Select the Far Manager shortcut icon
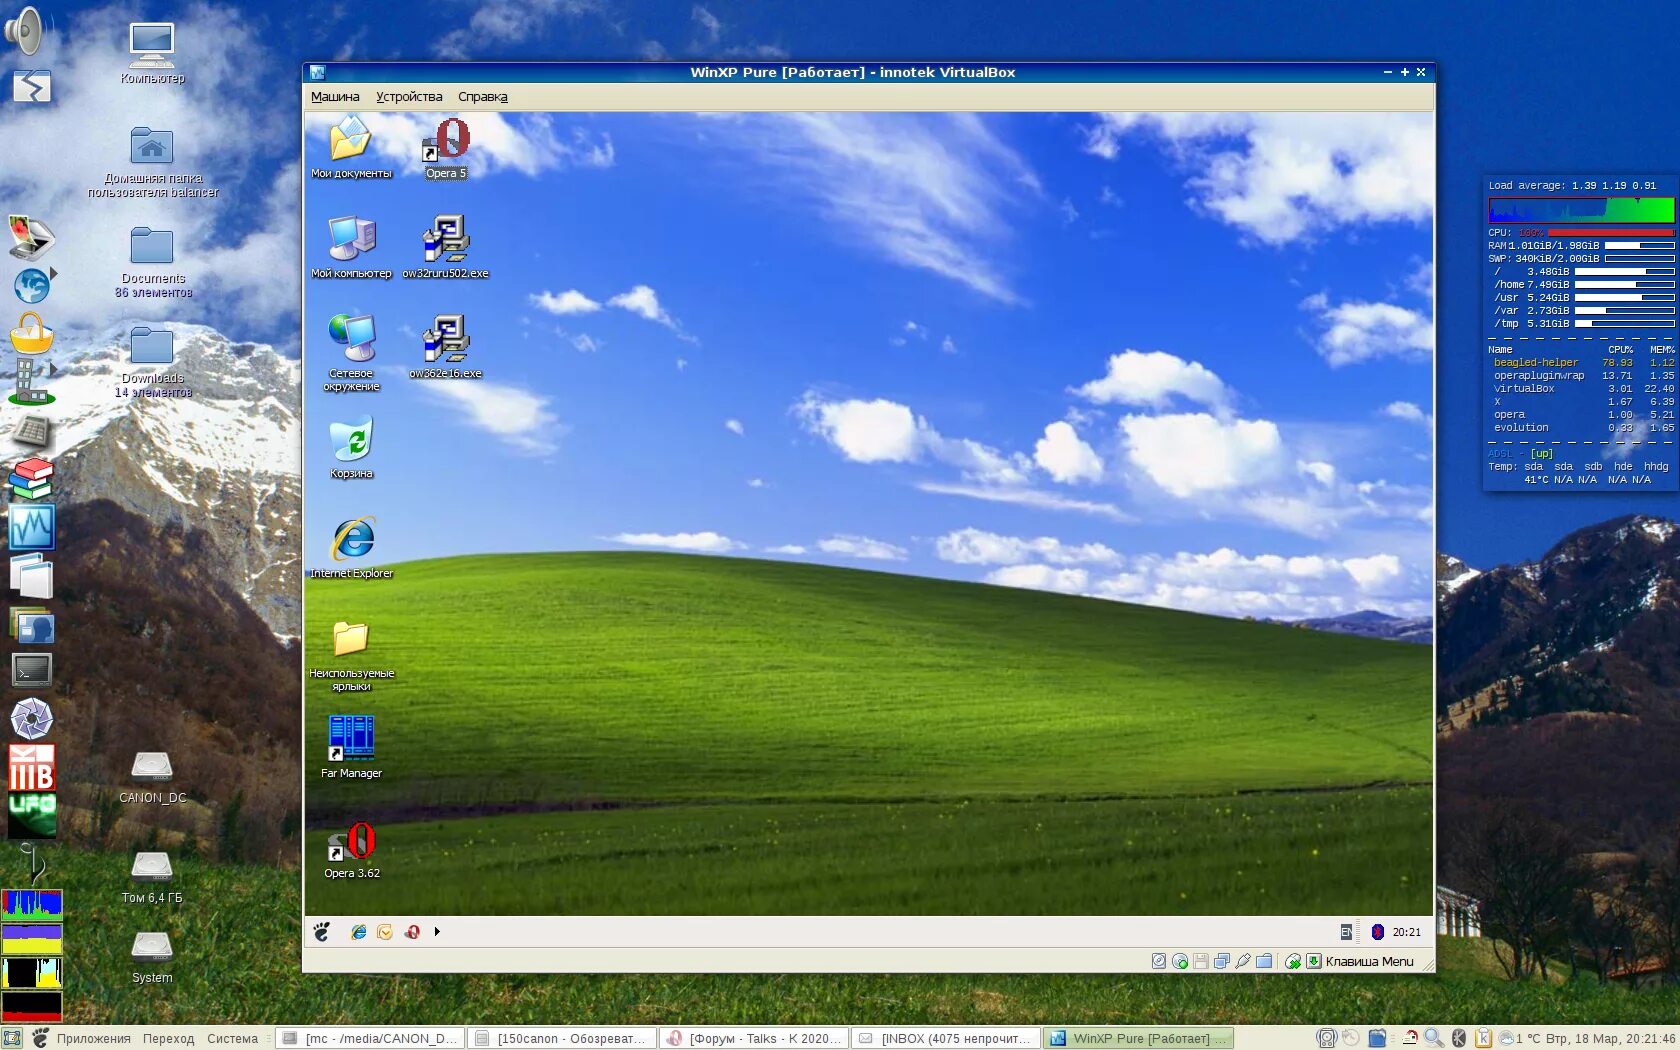 click(351, 747)
